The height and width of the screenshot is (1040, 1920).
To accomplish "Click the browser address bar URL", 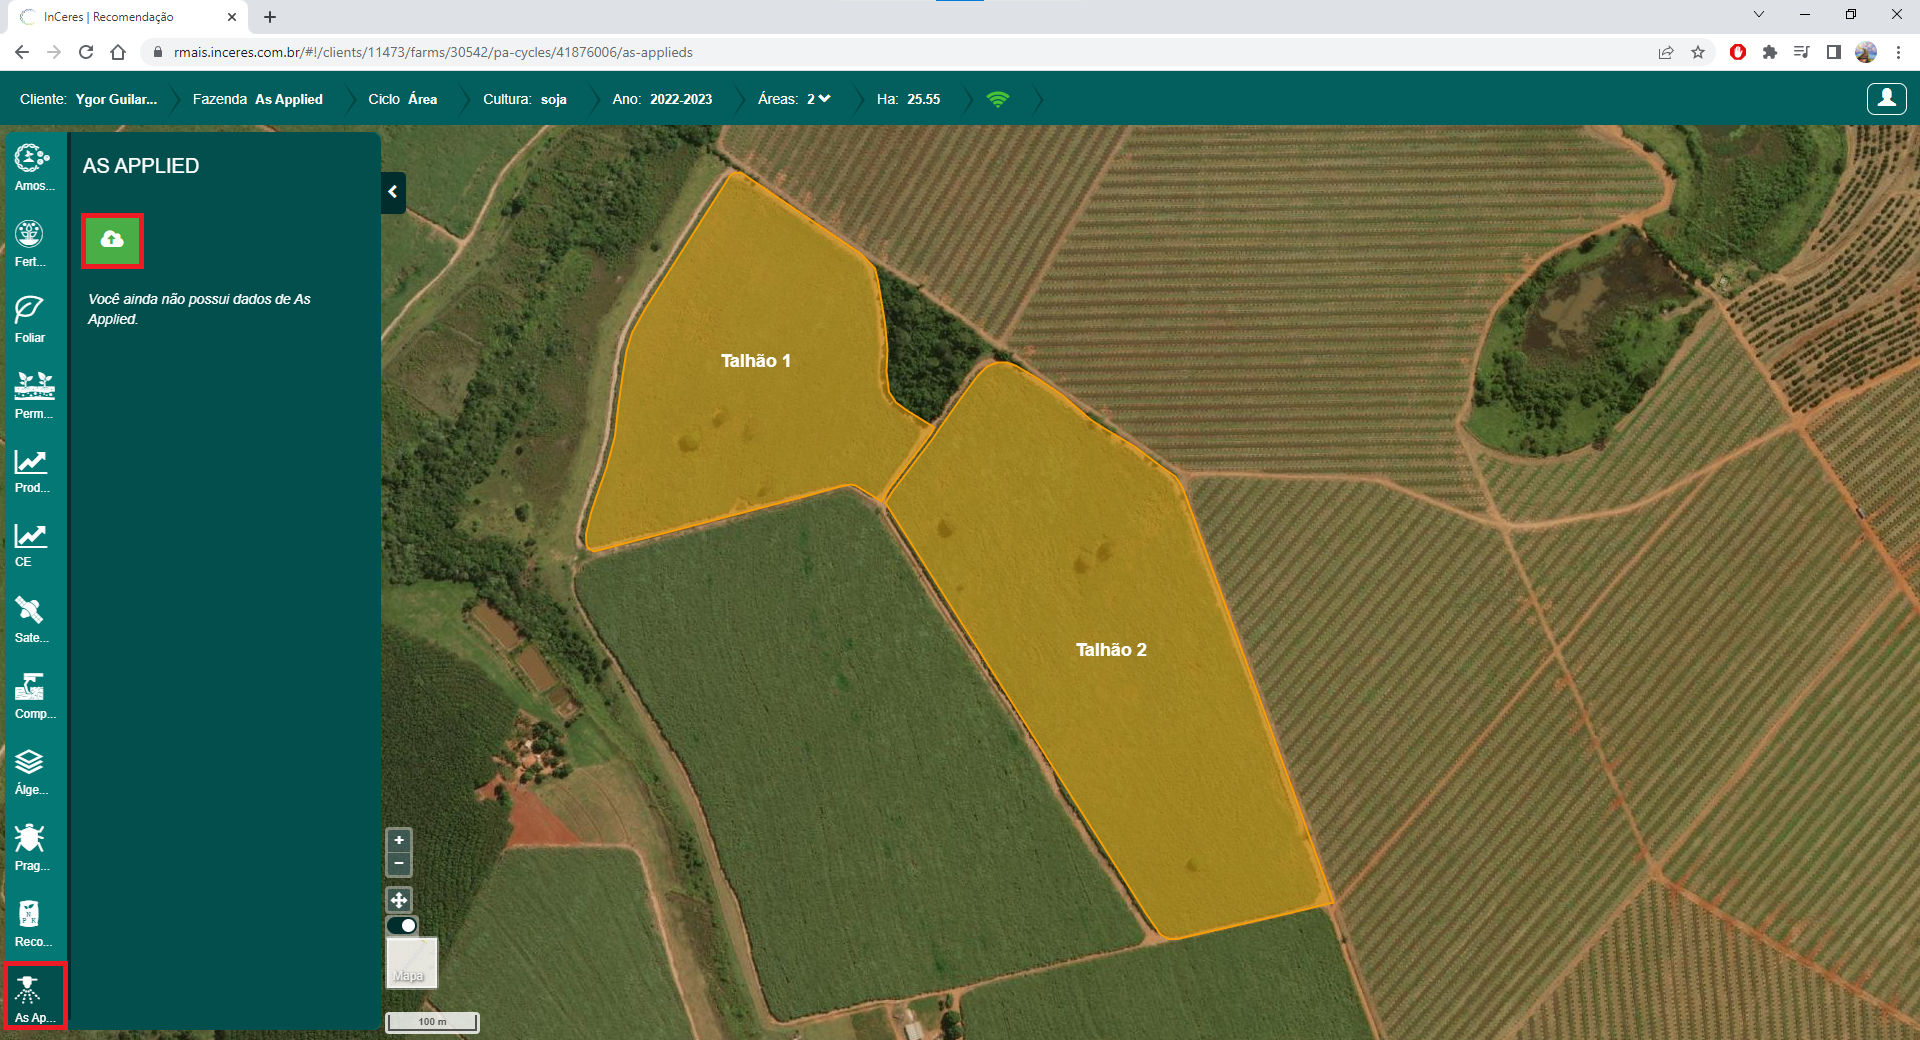I will (x=433, y=52).
